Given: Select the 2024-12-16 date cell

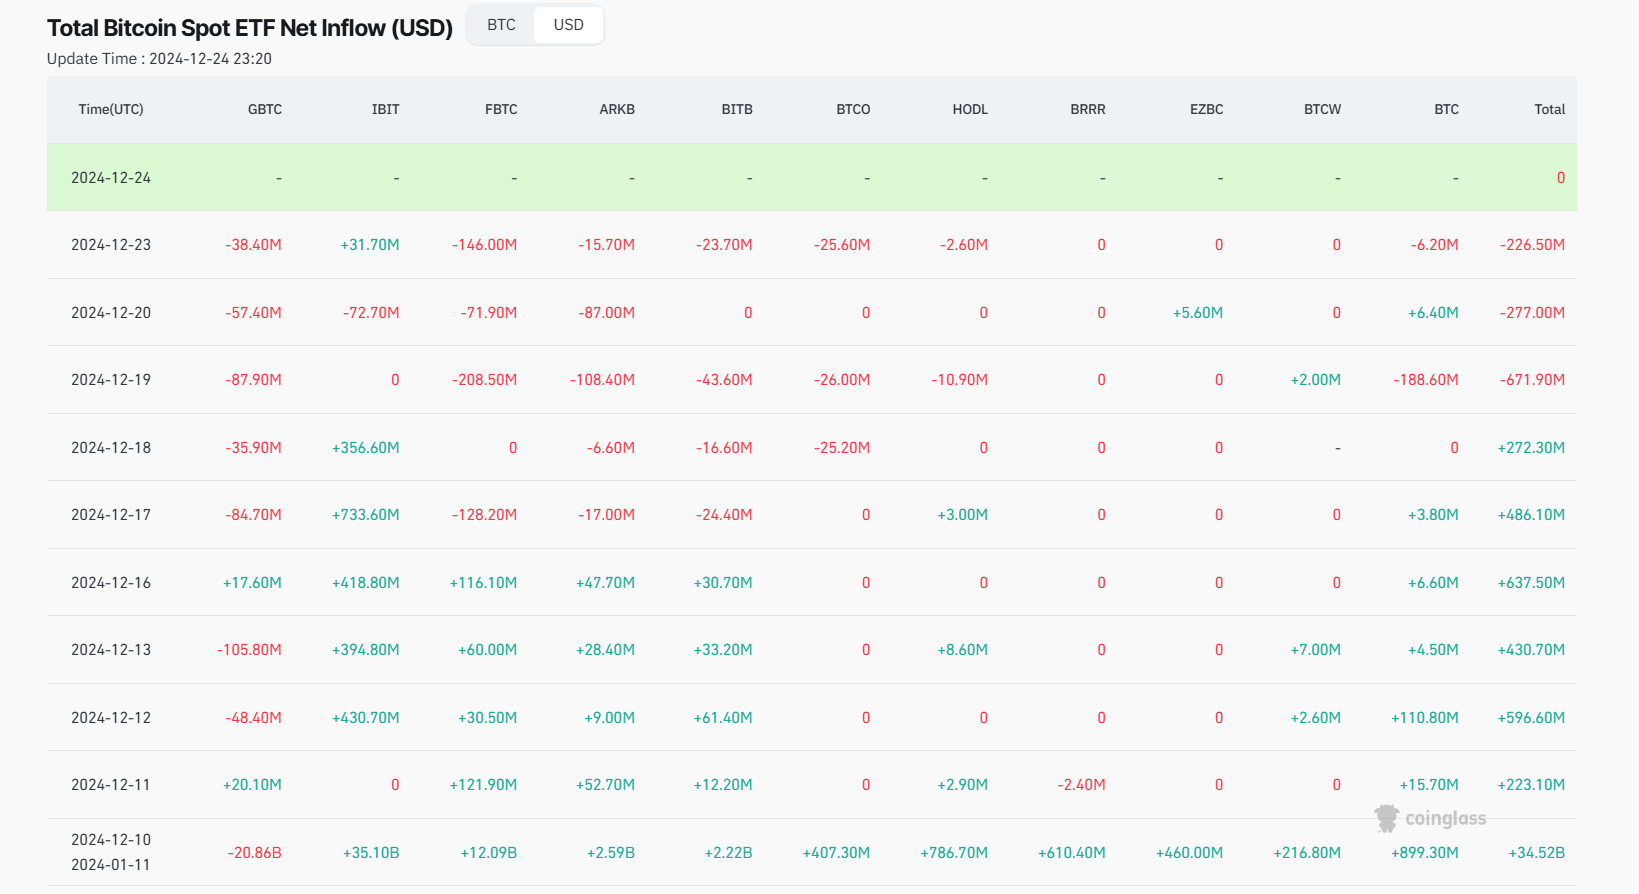Looking at the screenshot, I should click(111, 583).
